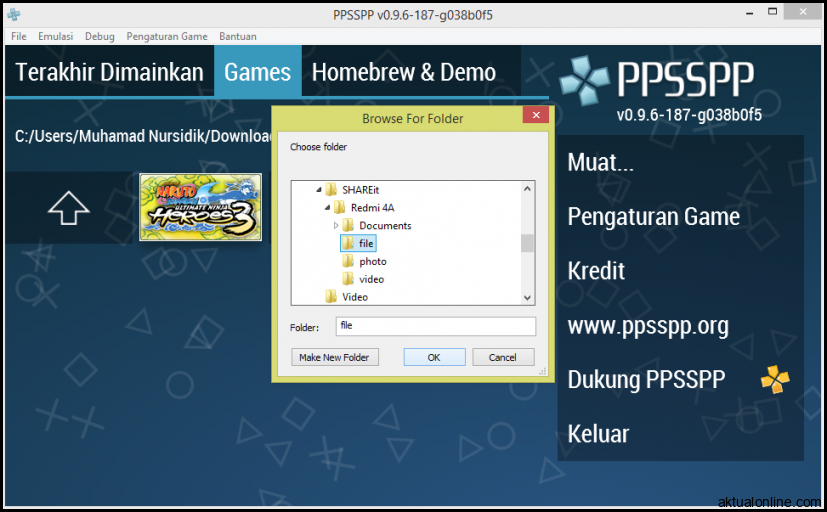Switch to the Homebrew & Demo tab
The width and height of the screenshot is (827, 512).
(403, 72)
